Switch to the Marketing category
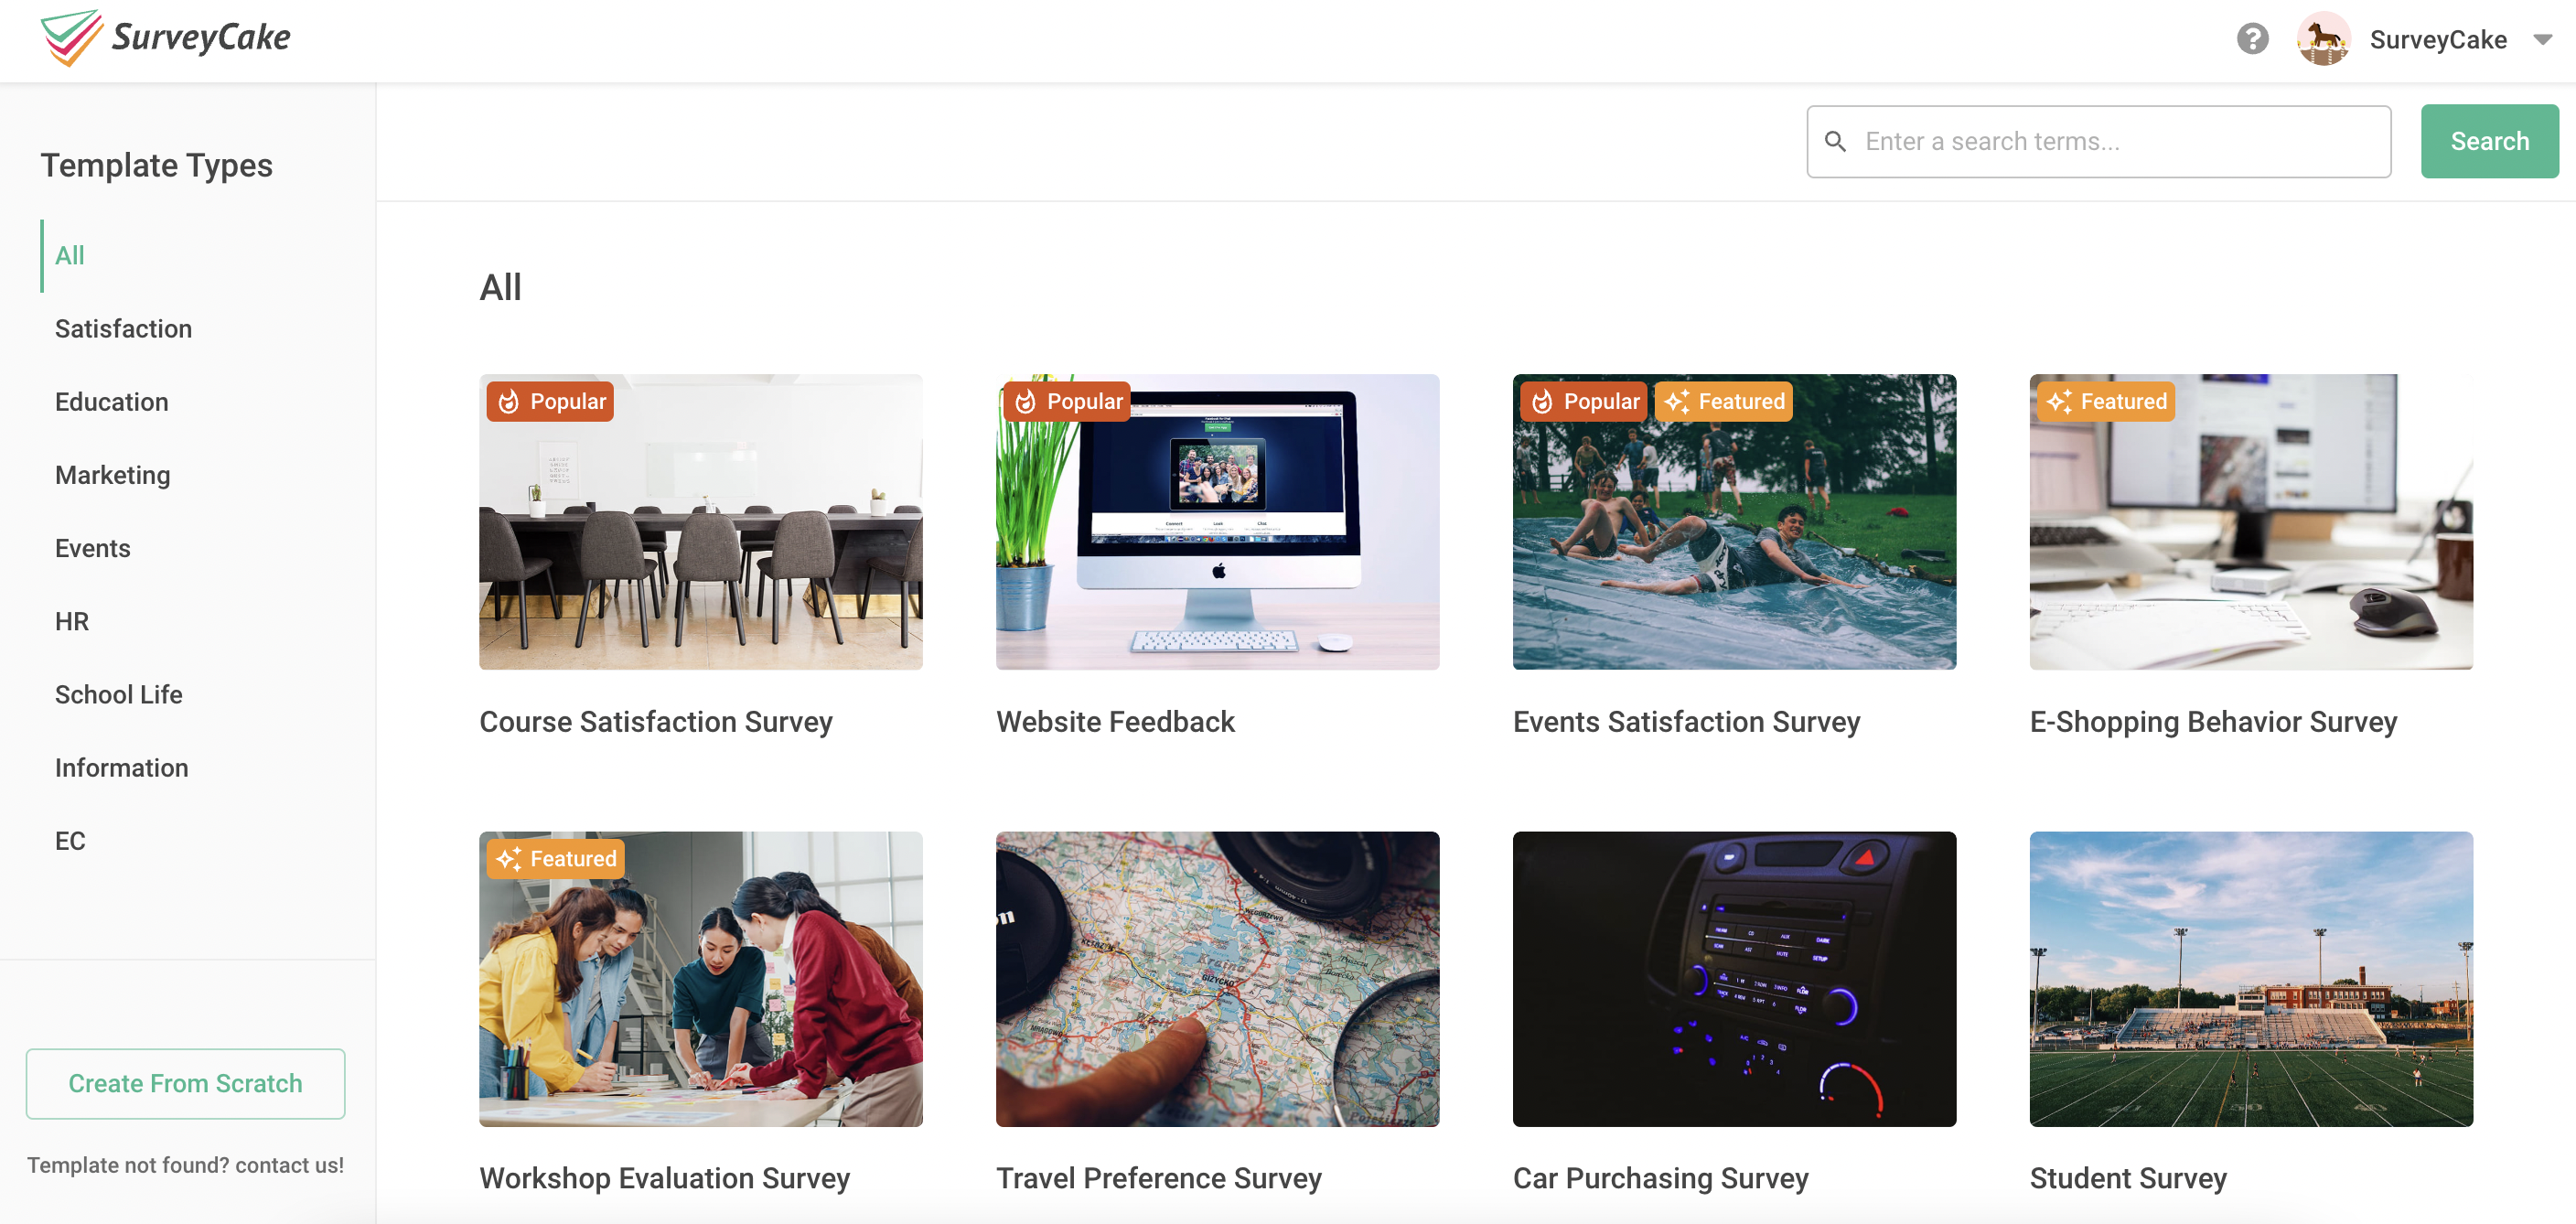The image size is (2576, 1224). [x=112, y=475]
